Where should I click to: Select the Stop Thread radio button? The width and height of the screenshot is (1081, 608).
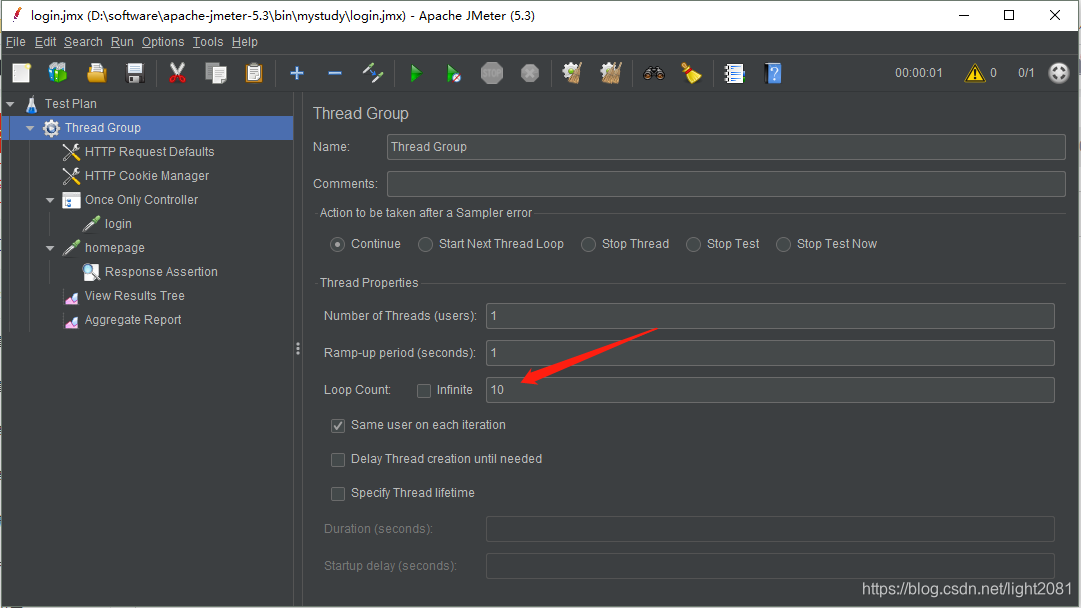point(588,245)
